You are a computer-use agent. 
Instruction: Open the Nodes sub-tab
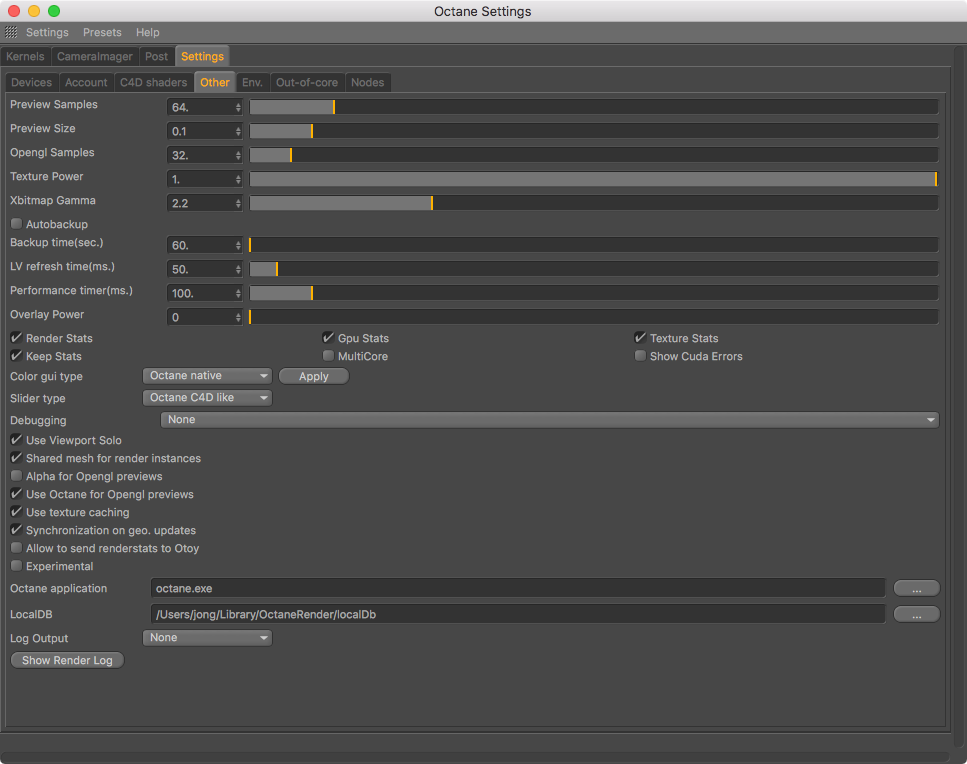368,82
